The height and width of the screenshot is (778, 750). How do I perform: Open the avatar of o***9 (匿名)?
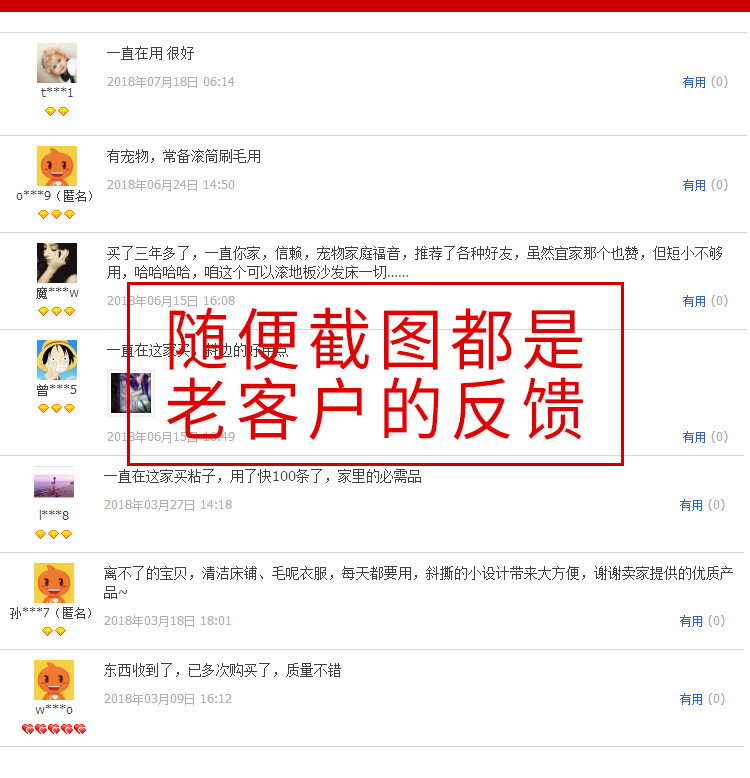[57, 166]
